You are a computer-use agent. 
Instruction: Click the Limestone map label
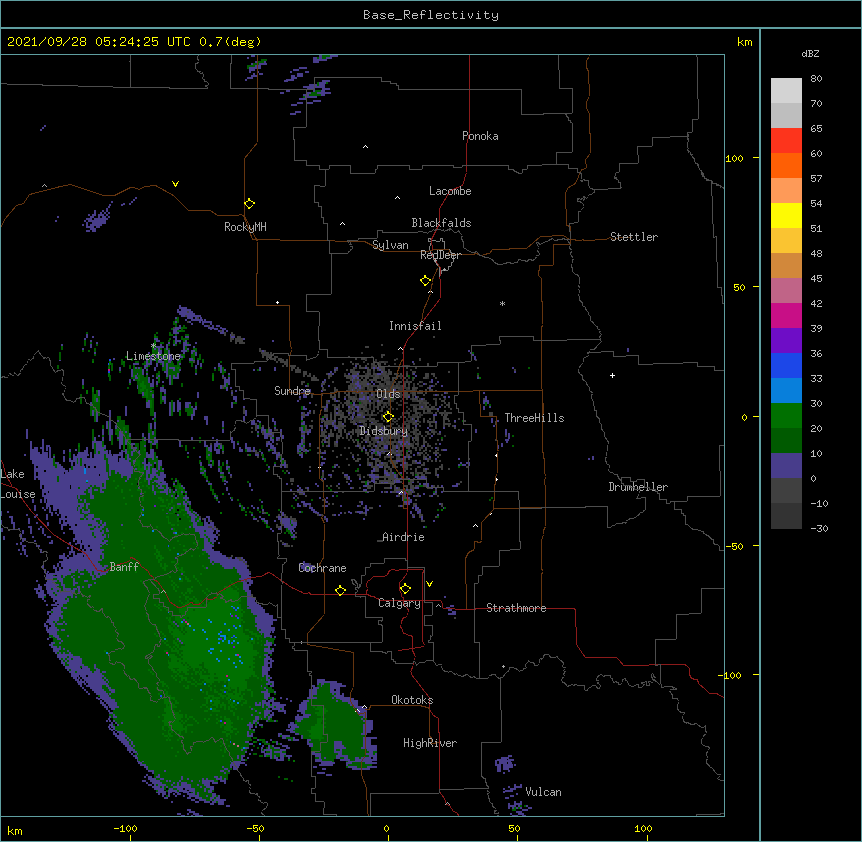(153, 356)
